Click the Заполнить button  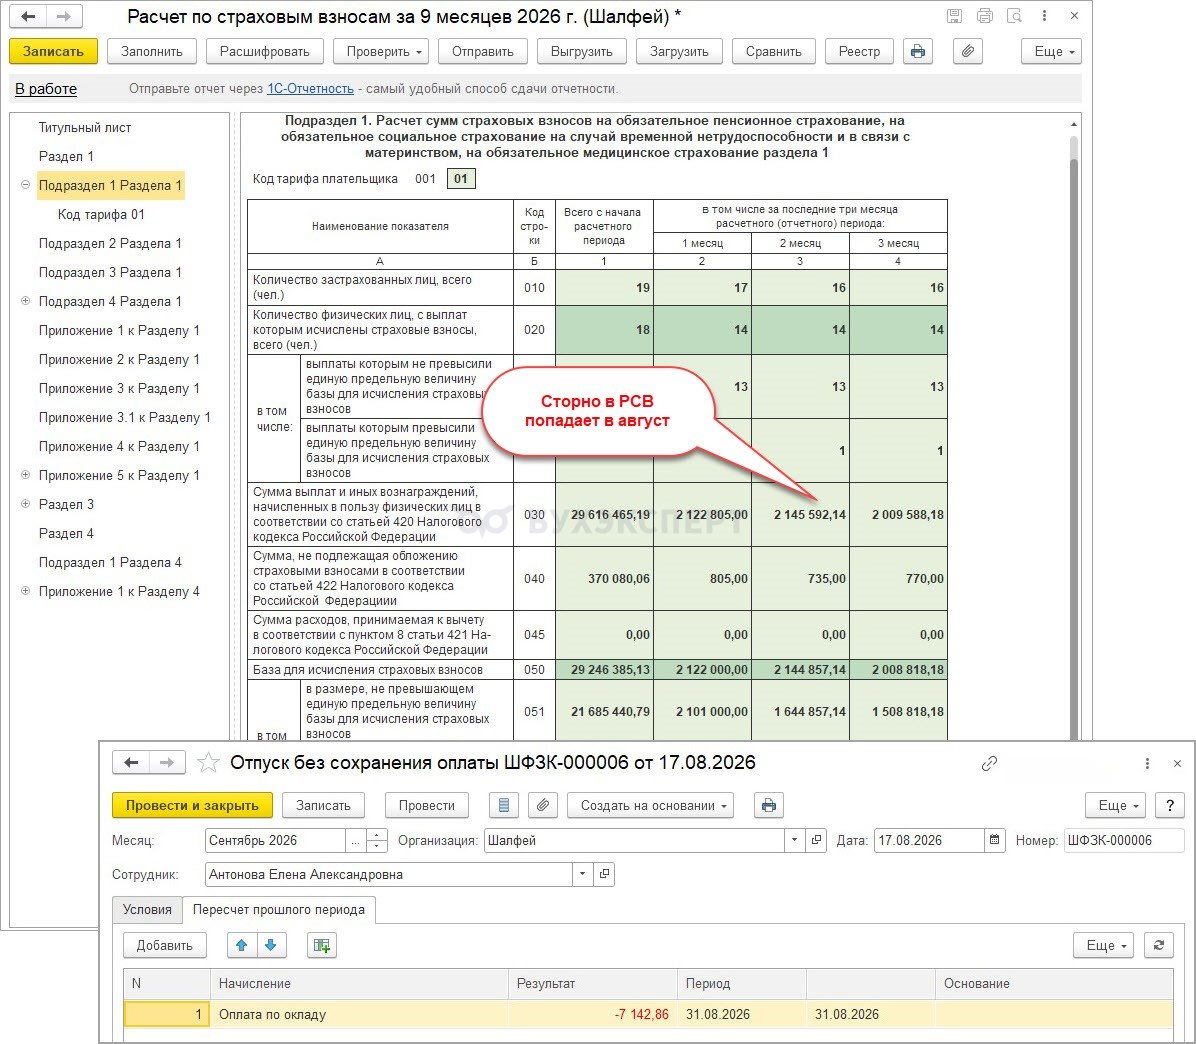click(x=152, y=52)
